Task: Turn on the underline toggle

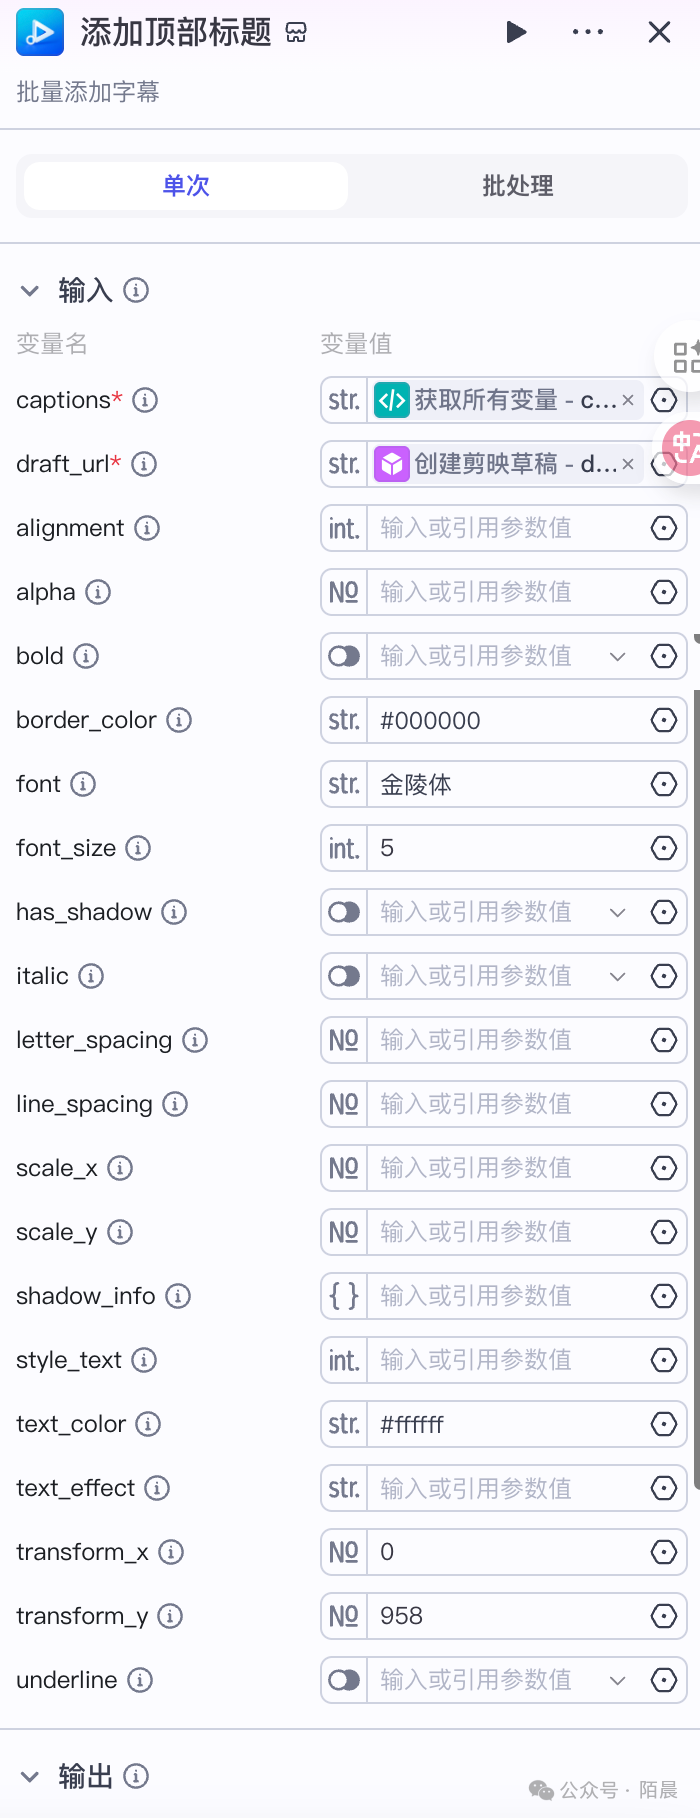Action: click(344, 1680)
